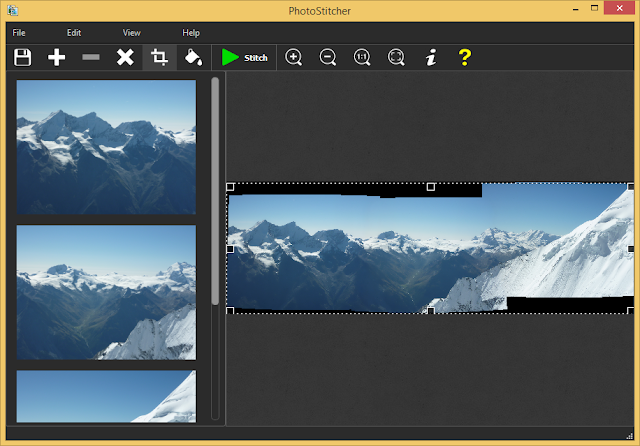Remove selected image with the minus icon
Viewport: 640px width, 446px height.
tap(91, 57)
